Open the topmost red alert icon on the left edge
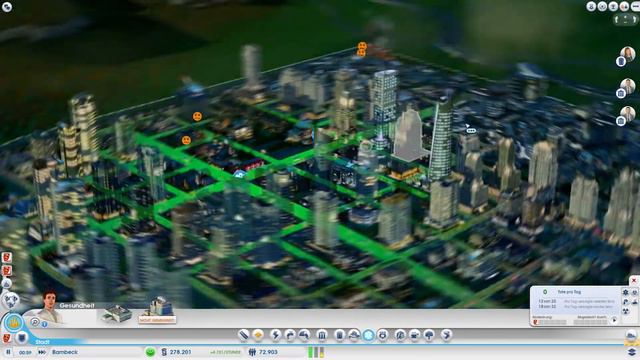Screen dimensions: 640x360 [x=7, y=257]
